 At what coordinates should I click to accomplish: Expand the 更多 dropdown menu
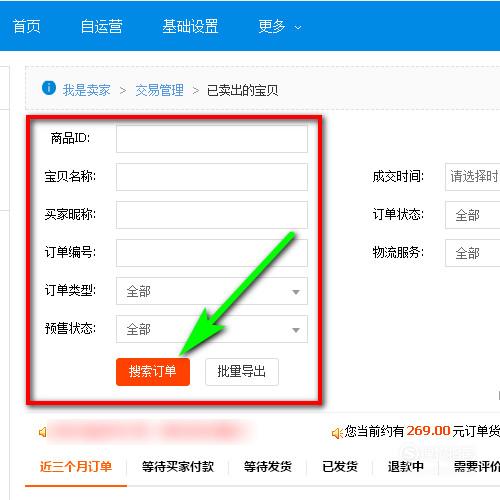point(280,26)
